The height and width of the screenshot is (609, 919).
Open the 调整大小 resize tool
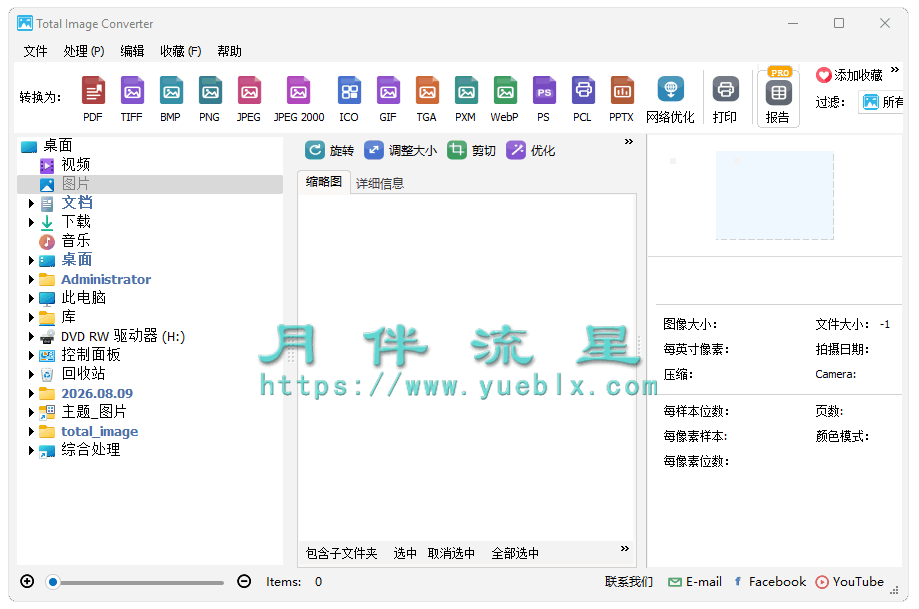click(x=400, y=151)
